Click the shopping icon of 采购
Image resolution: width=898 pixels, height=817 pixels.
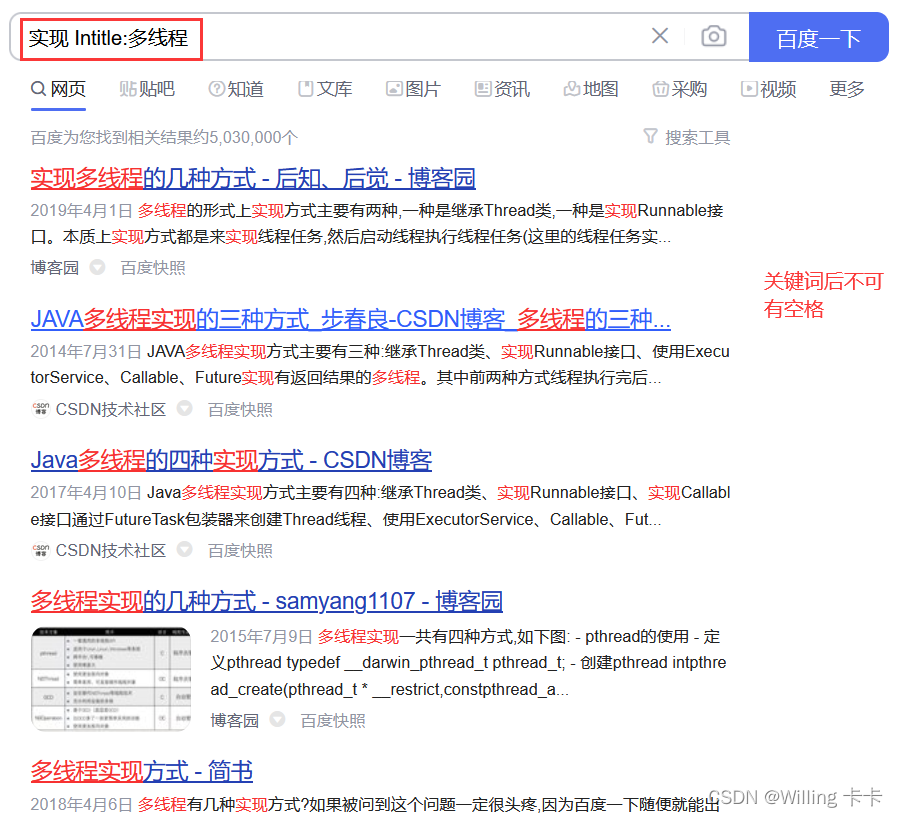tap(660, 89)
